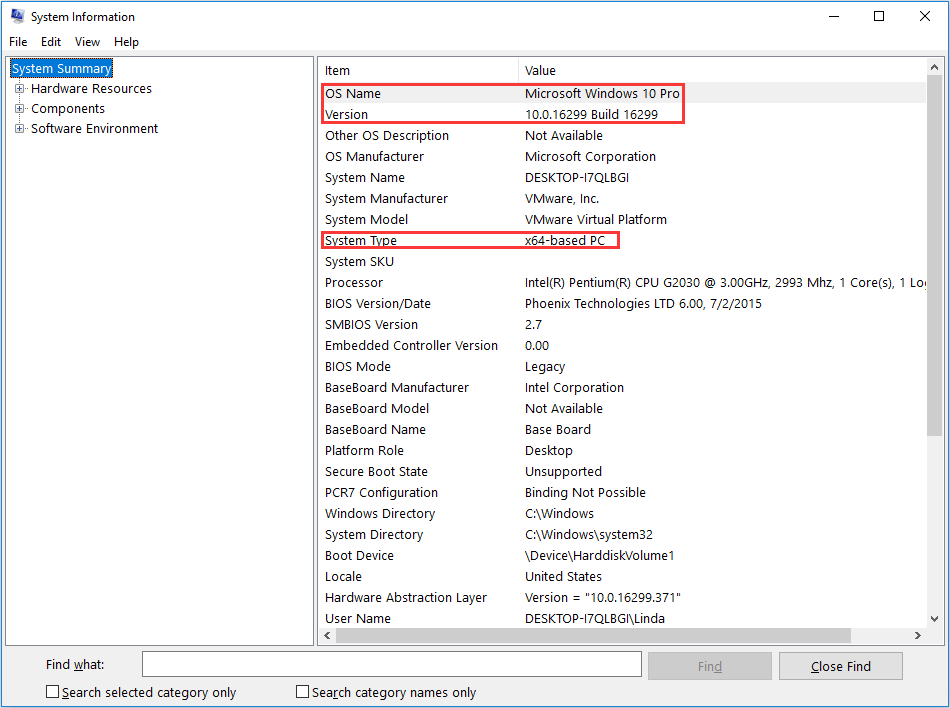The image size is (950, 708).
Task: Click the Intel(R) Pentium(R) CPU G2030 value
Action: [725, 282]
